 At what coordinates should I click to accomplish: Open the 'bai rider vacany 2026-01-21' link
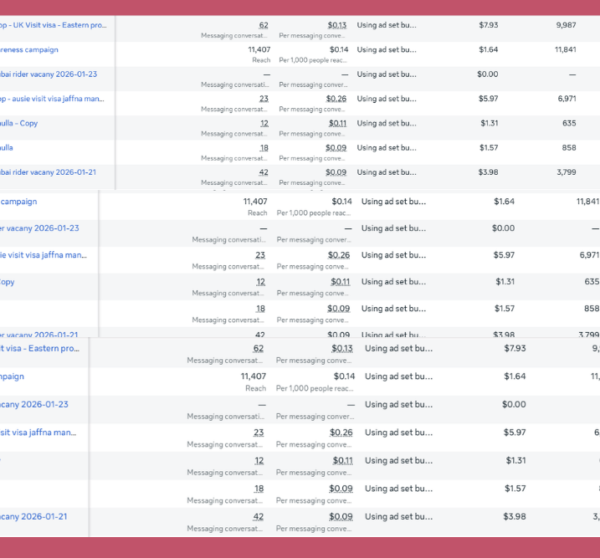tap(49, 172)
